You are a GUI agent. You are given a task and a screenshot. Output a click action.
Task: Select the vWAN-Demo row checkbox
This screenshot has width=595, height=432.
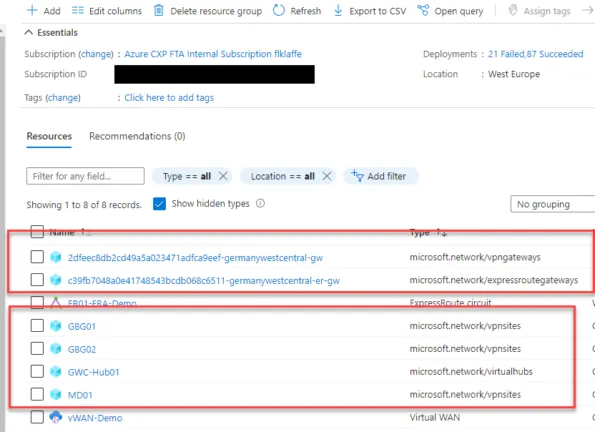37,417
